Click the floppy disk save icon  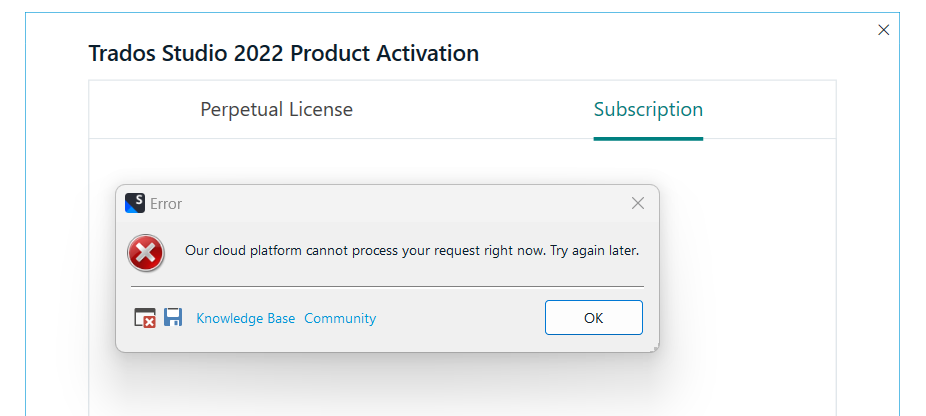pyautogui.click(x=173, y=318)
